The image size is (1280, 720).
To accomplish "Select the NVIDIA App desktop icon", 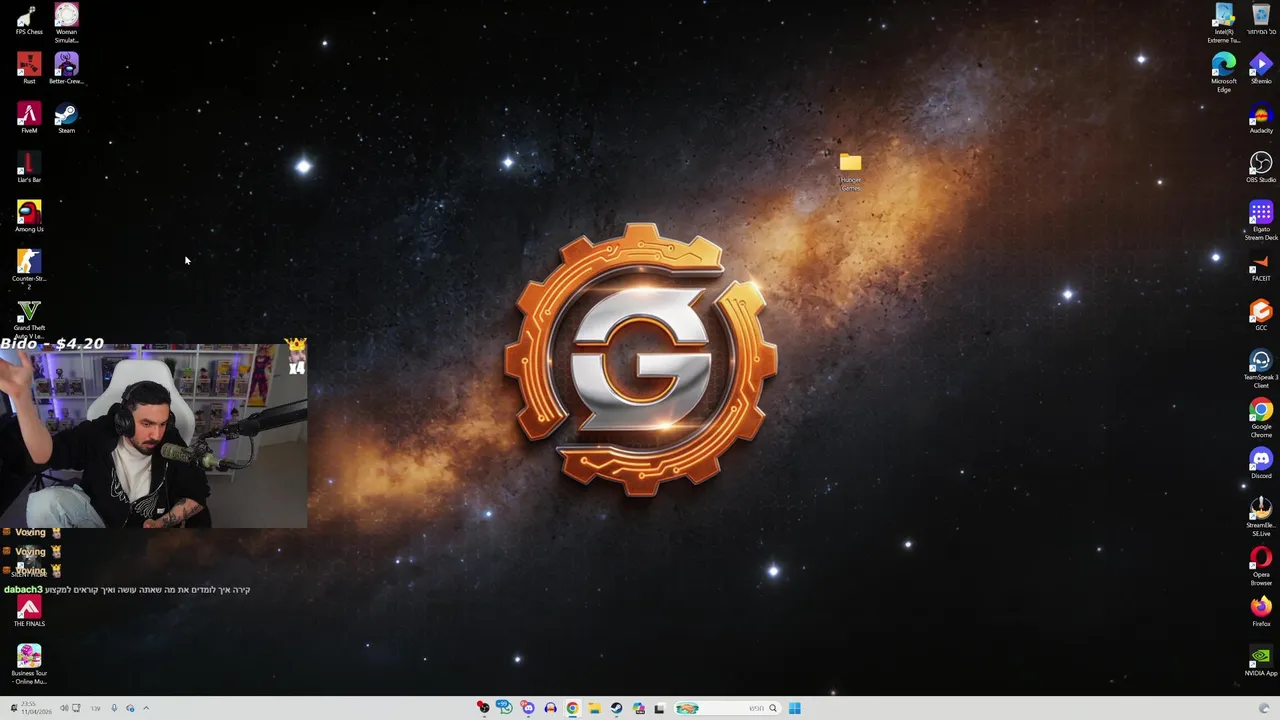I will pos(1261,661).
